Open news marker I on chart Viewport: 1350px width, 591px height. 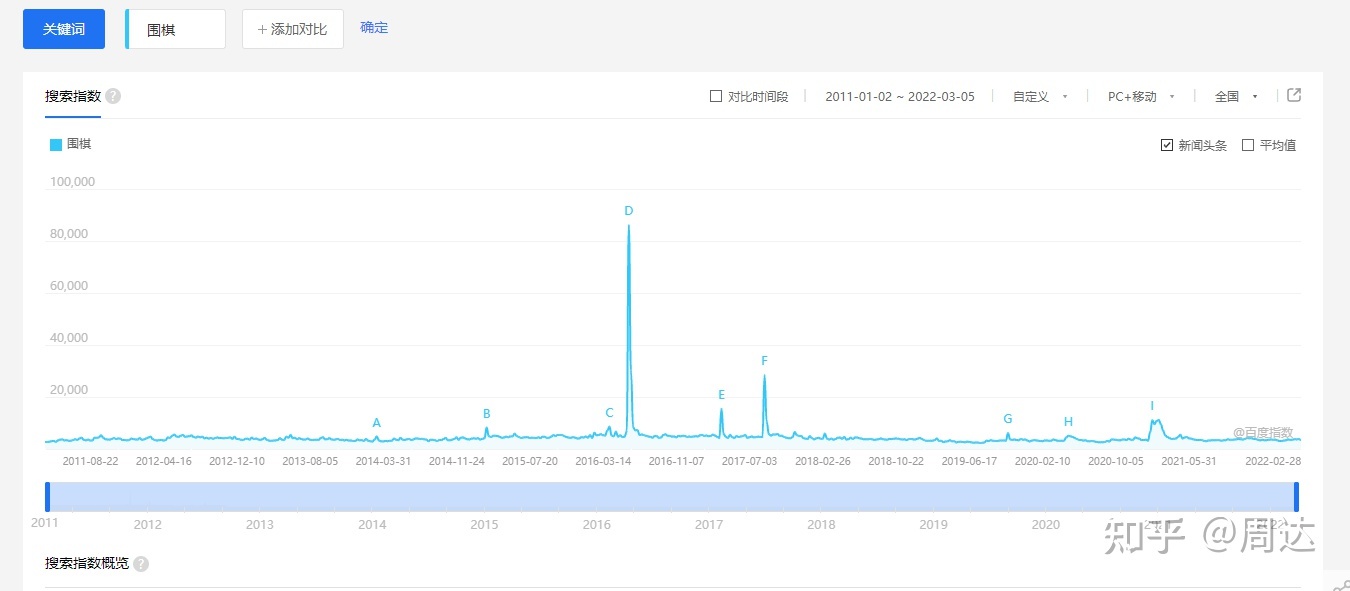pyautogui.click(x=1152, y=406)
